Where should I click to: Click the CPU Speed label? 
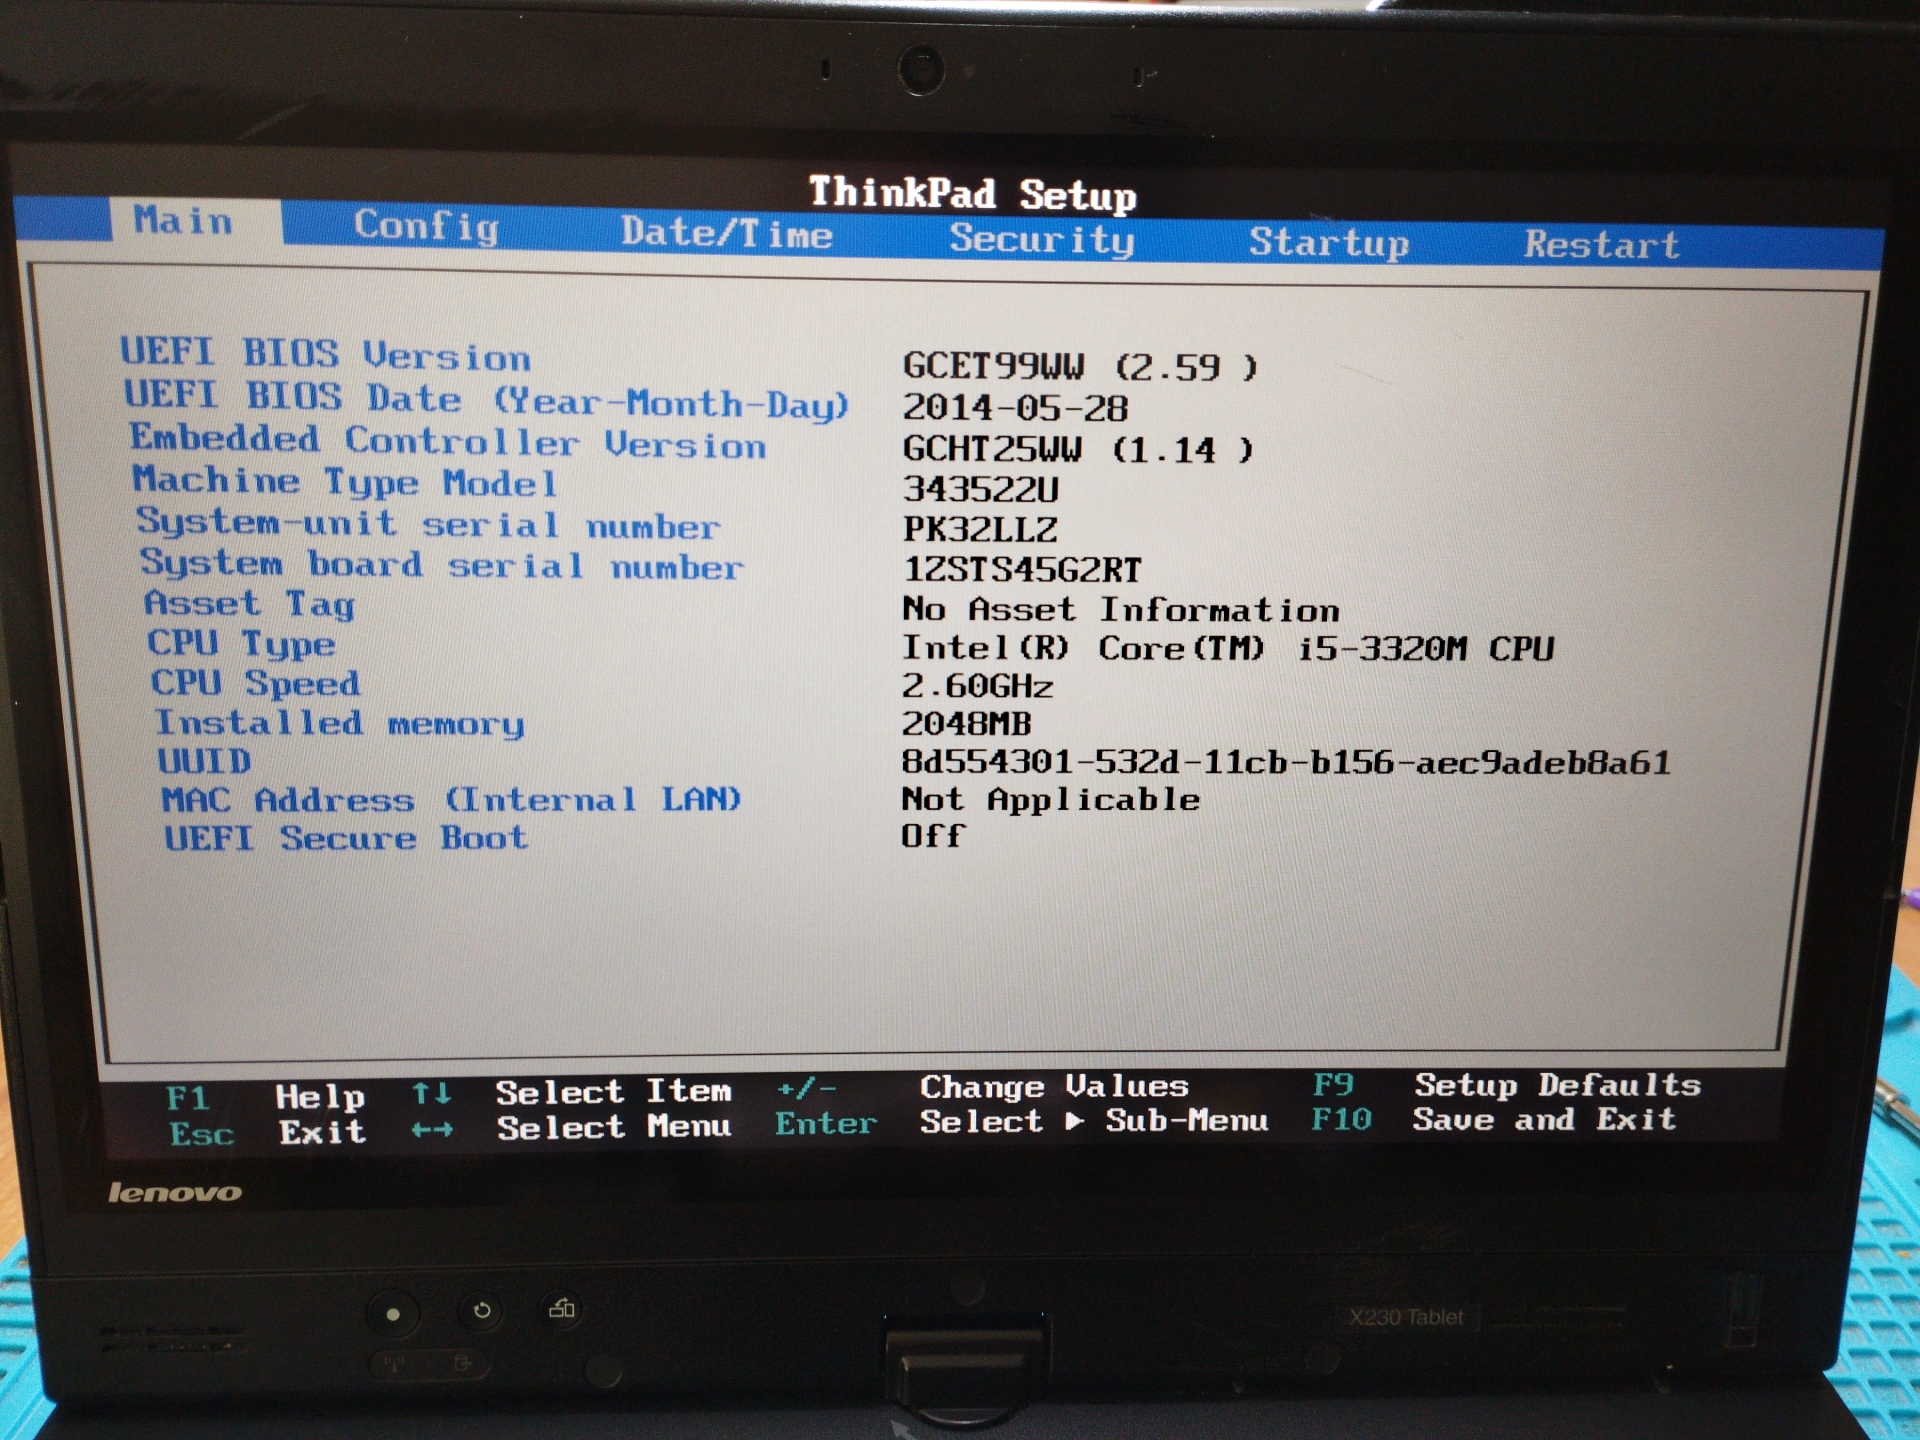tap(255, 683)
